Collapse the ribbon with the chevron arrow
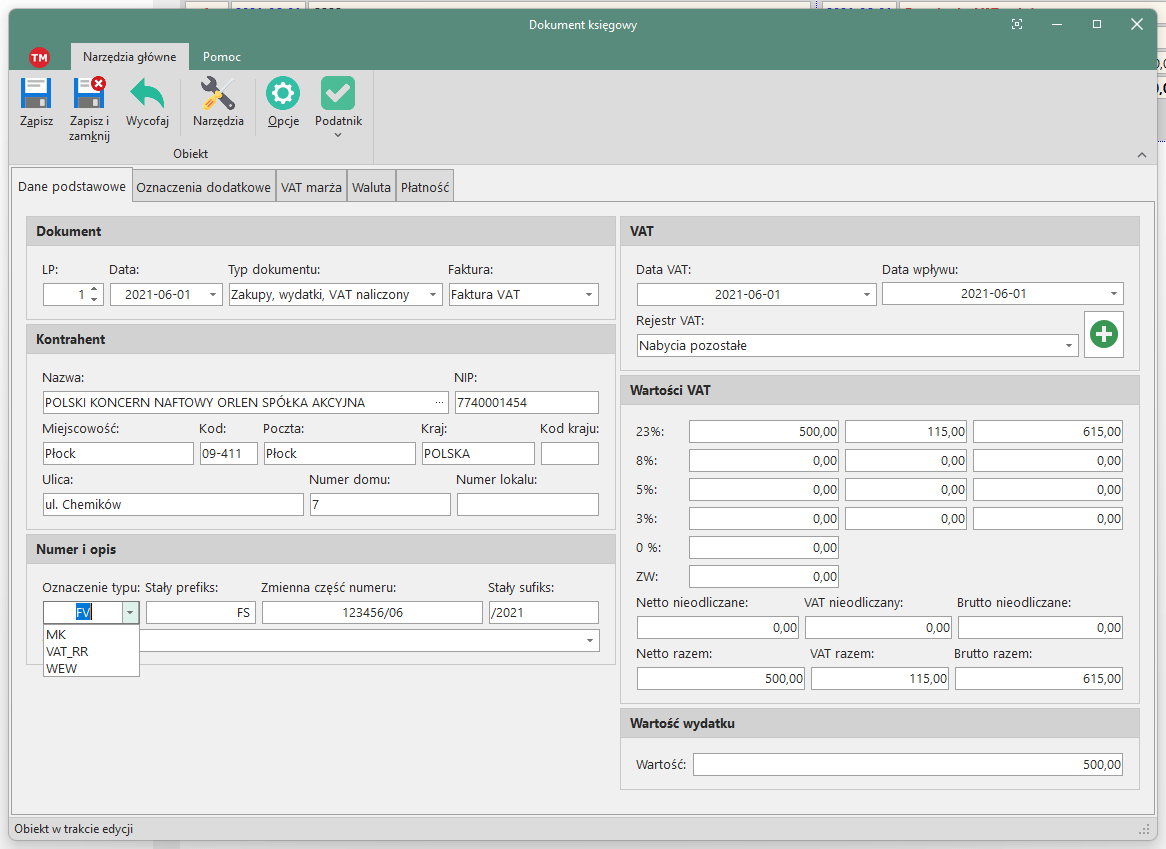This screenshot has height=849, width=1166. (x=1142, y=155)
